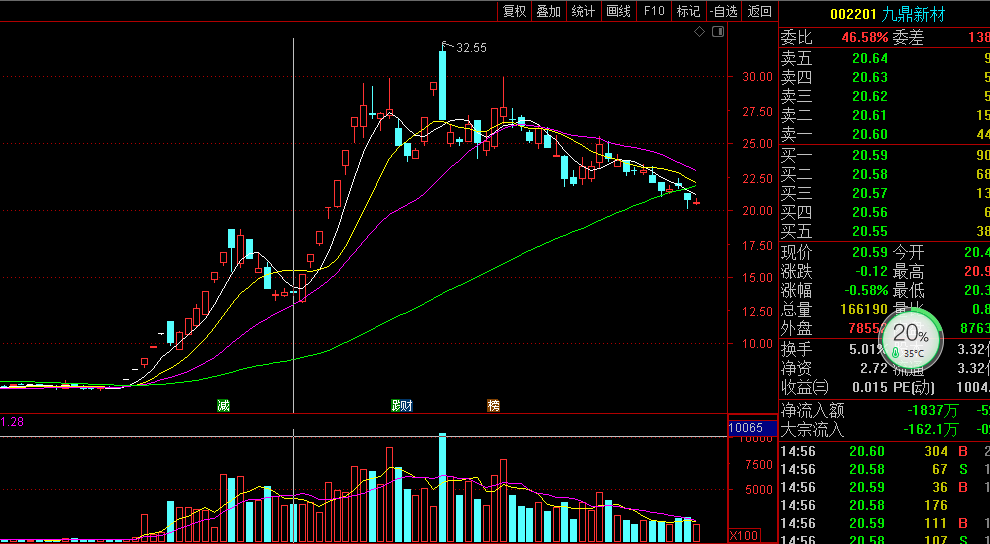Click the 最低 low price label
The width and height of the screenshot is (990, 544).
pyautogui.click(x=908, y=291)
